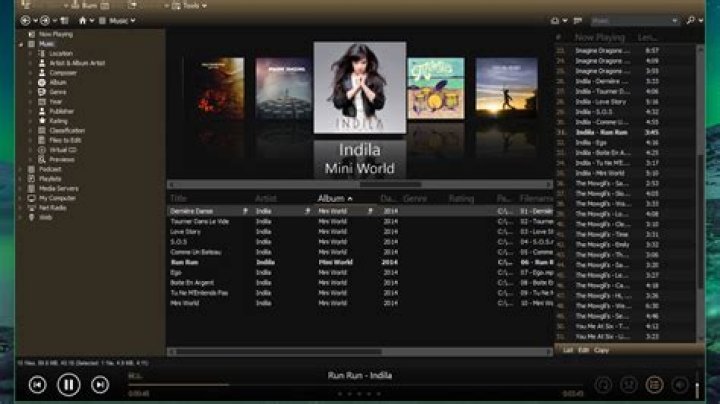Select the Indila Mini World album cover
Screen dimensions: 720x404
tap(360, 87)
